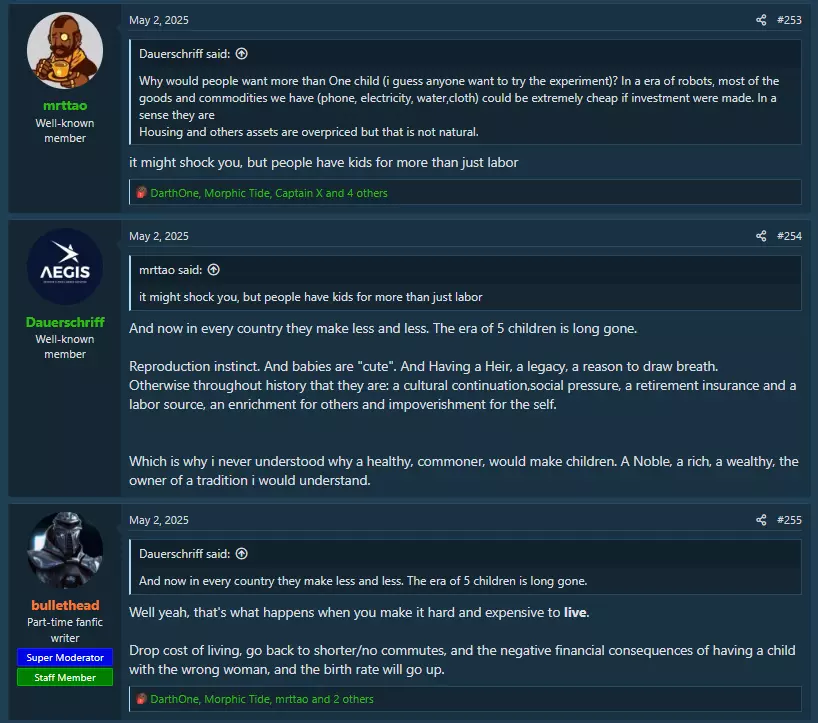This screenshot has height=723, width=818.
Task: Click the share icon on post #255
Action: pyautogui.click(x=761, y=520)
